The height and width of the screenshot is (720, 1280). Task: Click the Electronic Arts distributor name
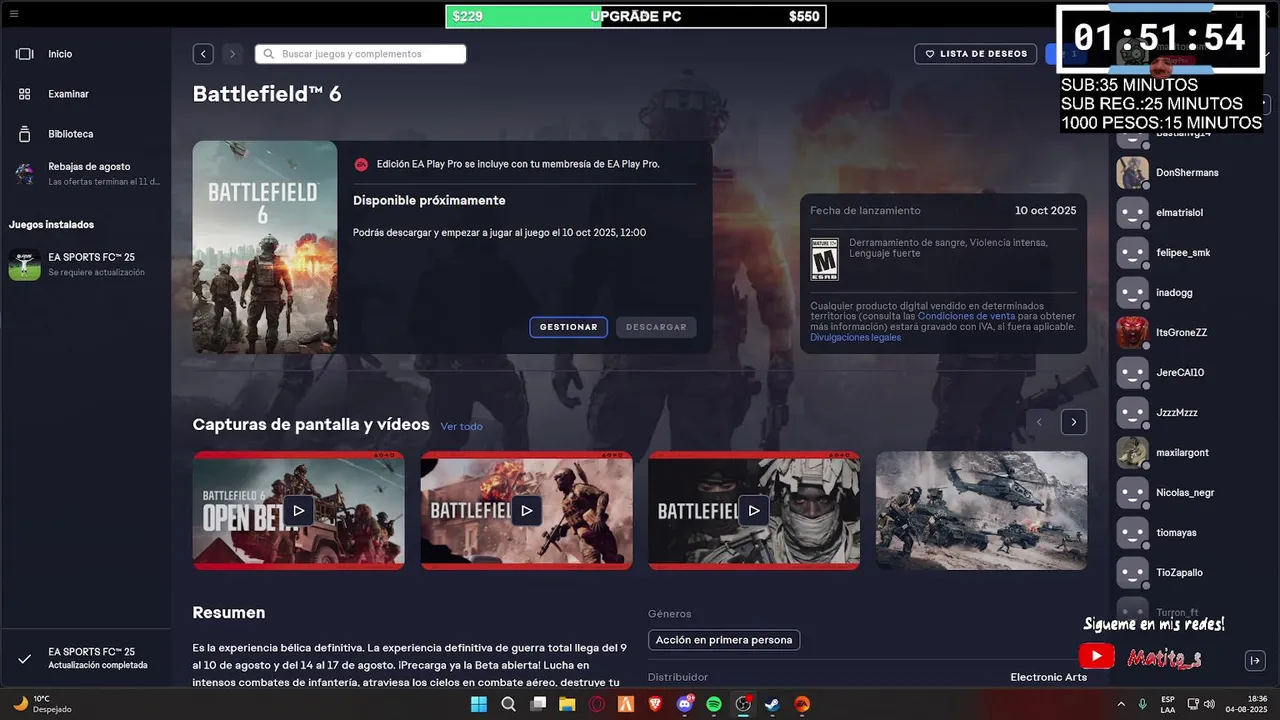click(1048, 677)
